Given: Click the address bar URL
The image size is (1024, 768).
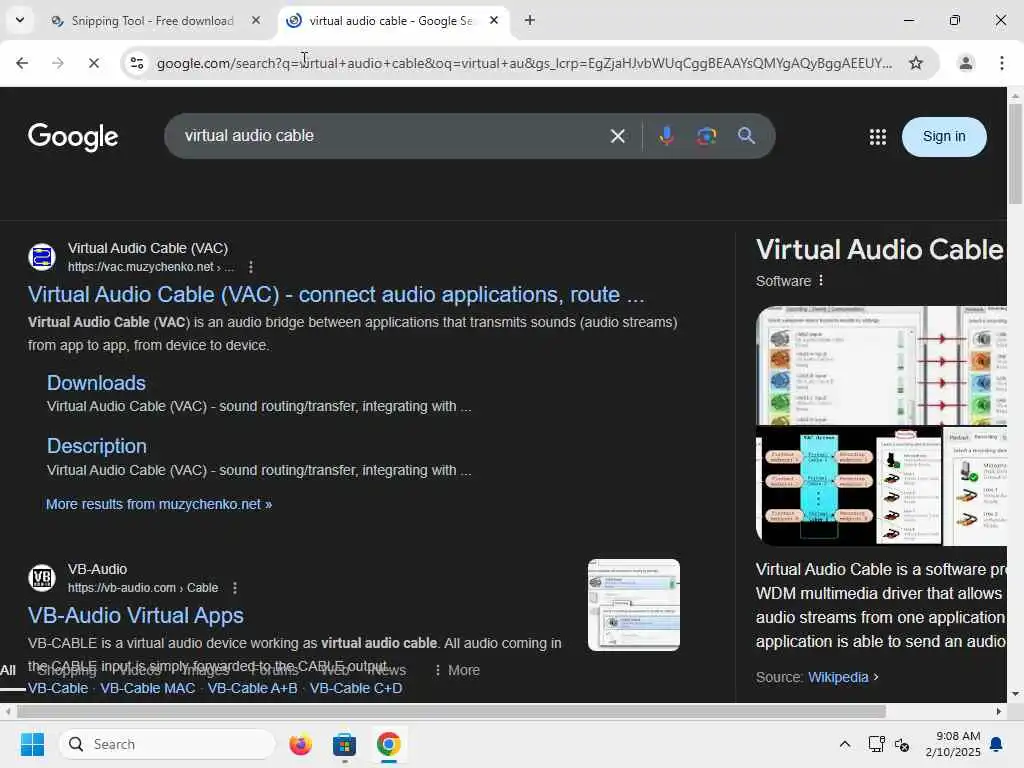Looking at the screenshot, I should coord(524,63).
